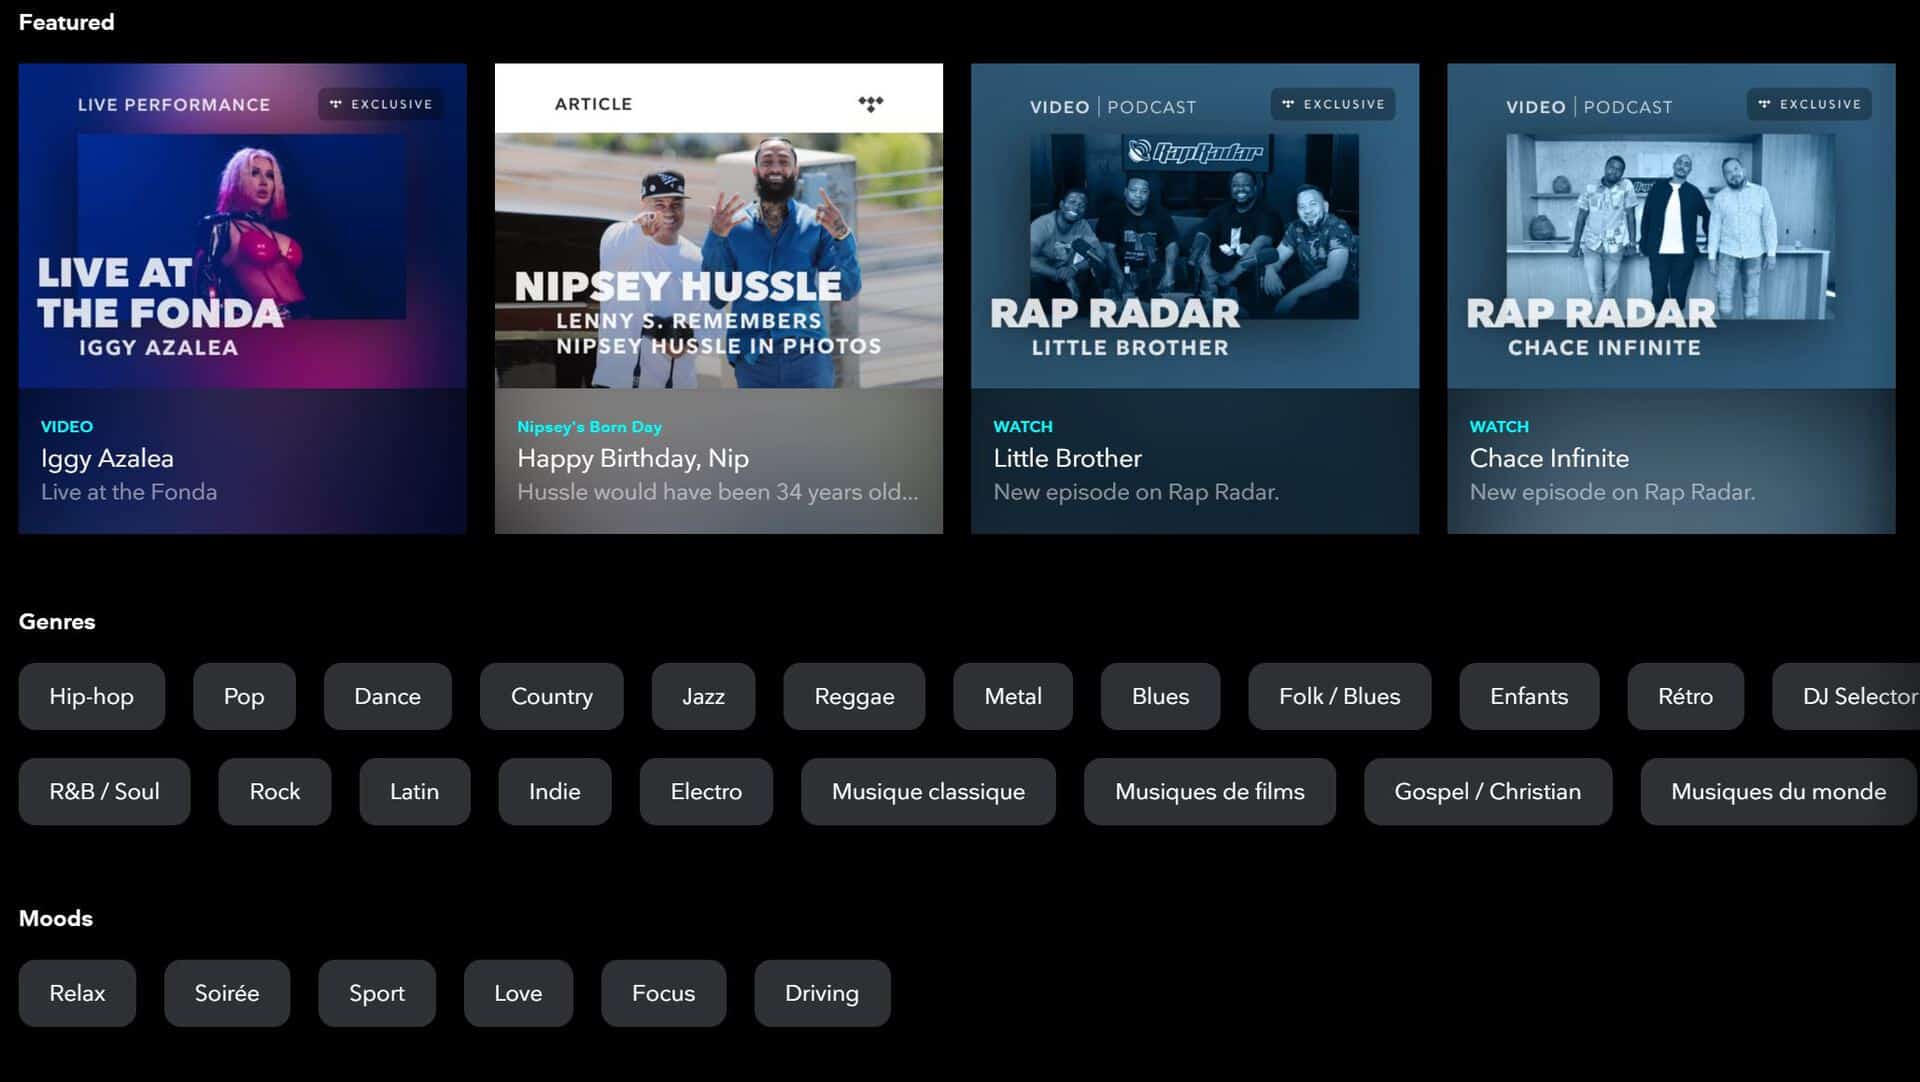Open the Jazz genre
The height and width of the screenshot is (1082, 1920).
(703, 696)
